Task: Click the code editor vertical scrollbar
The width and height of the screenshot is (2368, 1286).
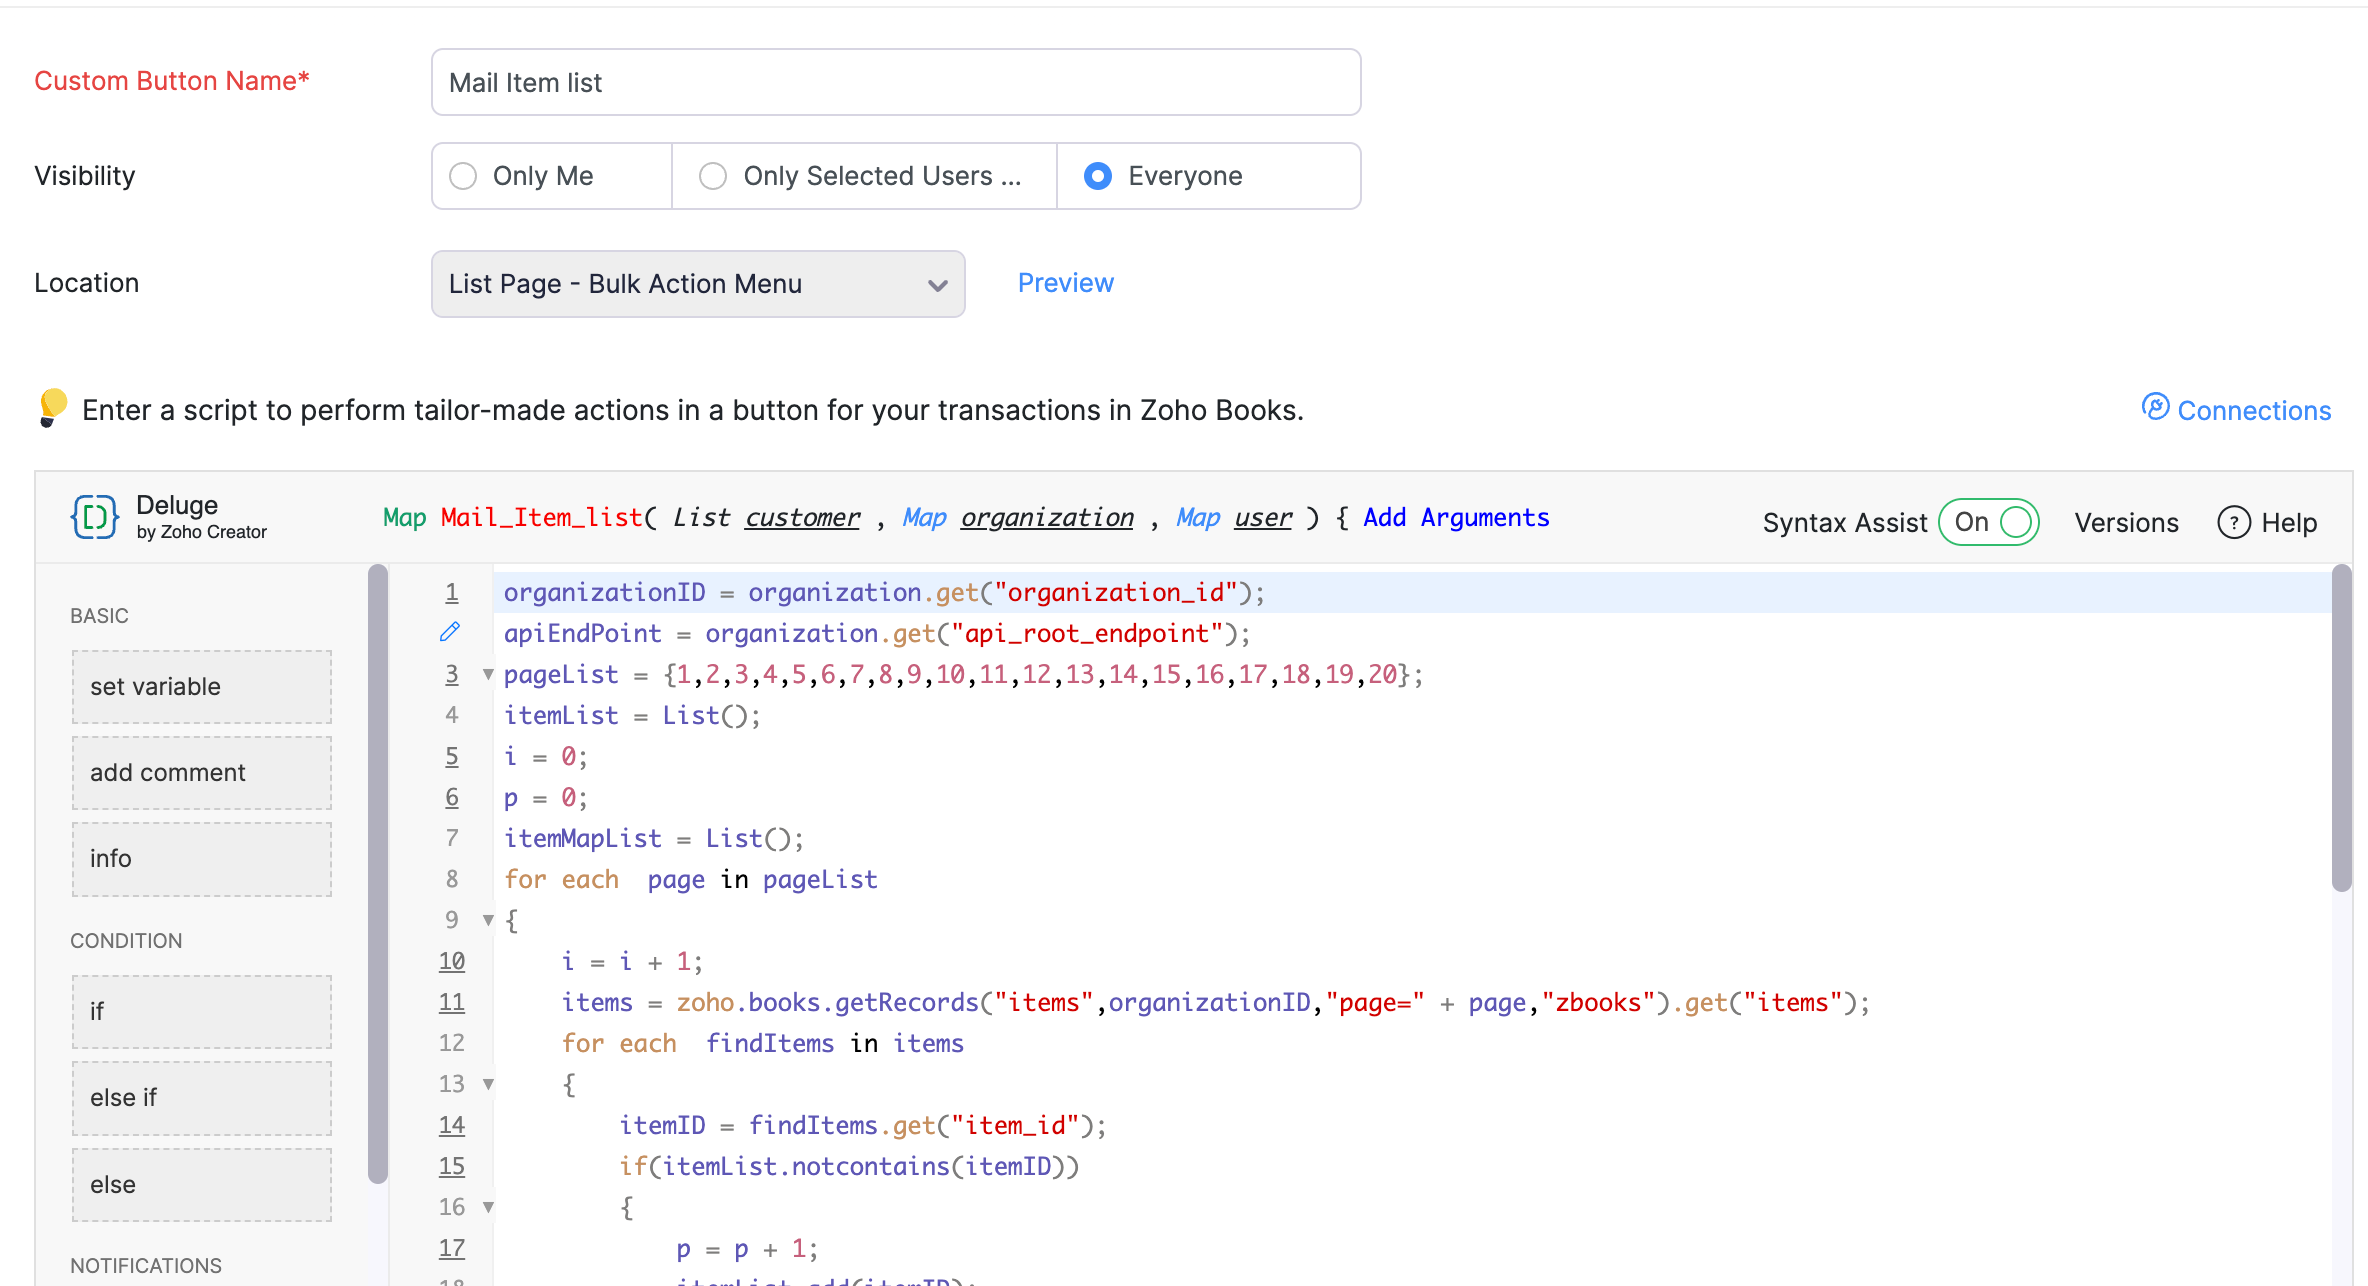Action: pyautogui.click(x=2341, y=730)
